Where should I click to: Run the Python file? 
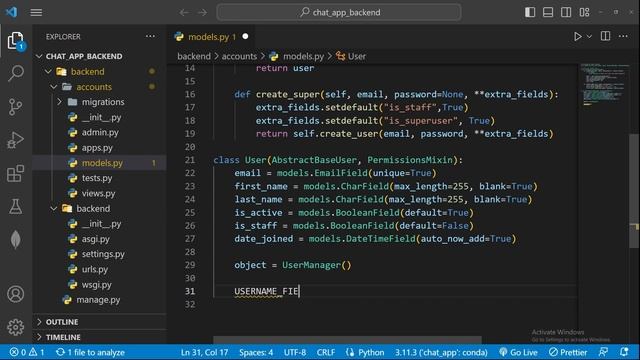[578, 37]
